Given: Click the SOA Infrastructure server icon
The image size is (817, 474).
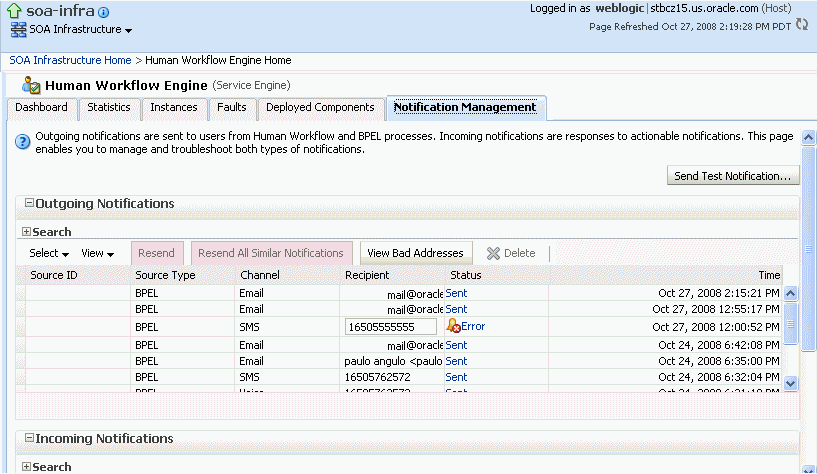Looking at the screenshot, I should pos(18,30).
